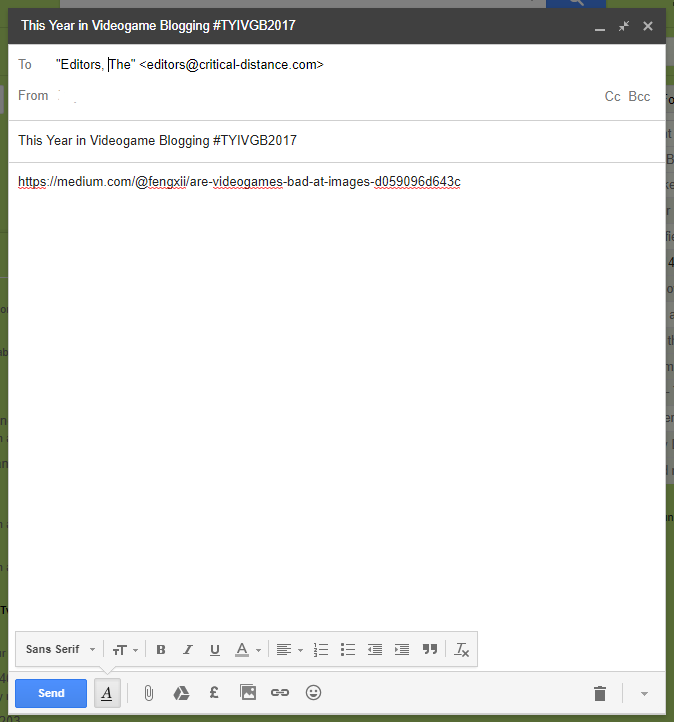The height and width of the screenshot is (722, 674).
Task: Click the From field label
Action: click(33, 95)
